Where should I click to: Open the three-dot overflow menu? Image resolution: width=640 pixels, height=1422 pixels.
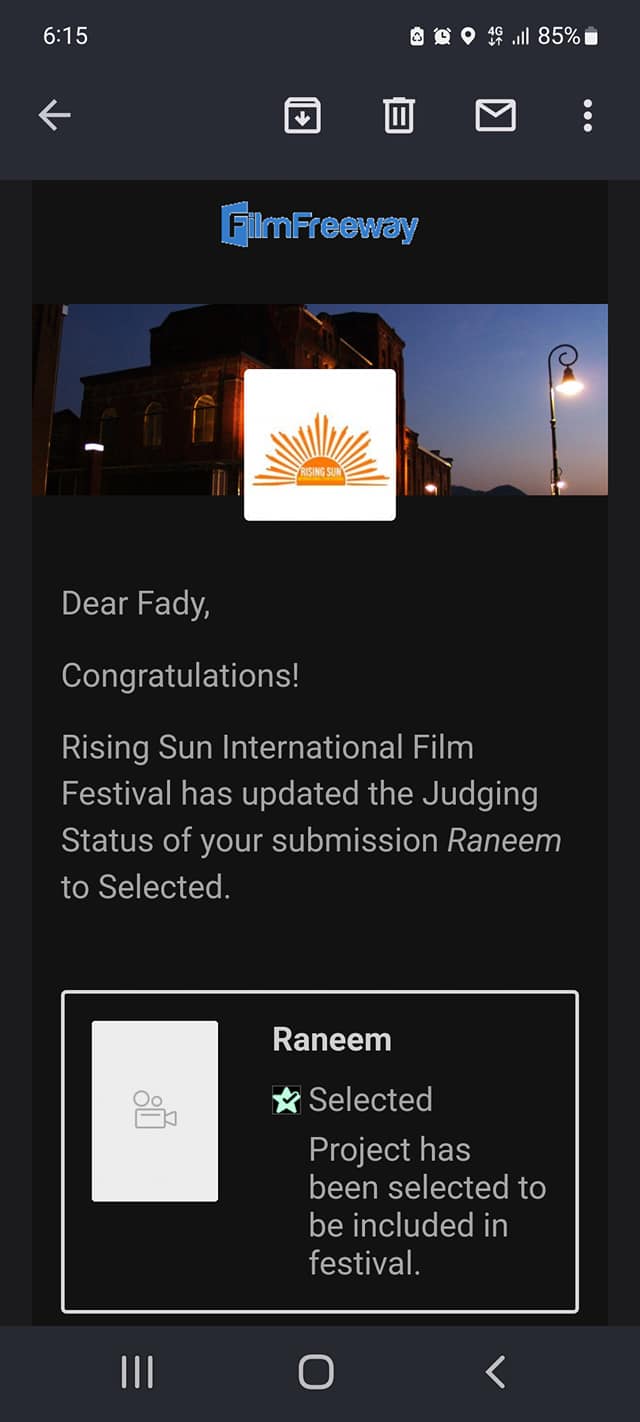(x=588, y=116)
